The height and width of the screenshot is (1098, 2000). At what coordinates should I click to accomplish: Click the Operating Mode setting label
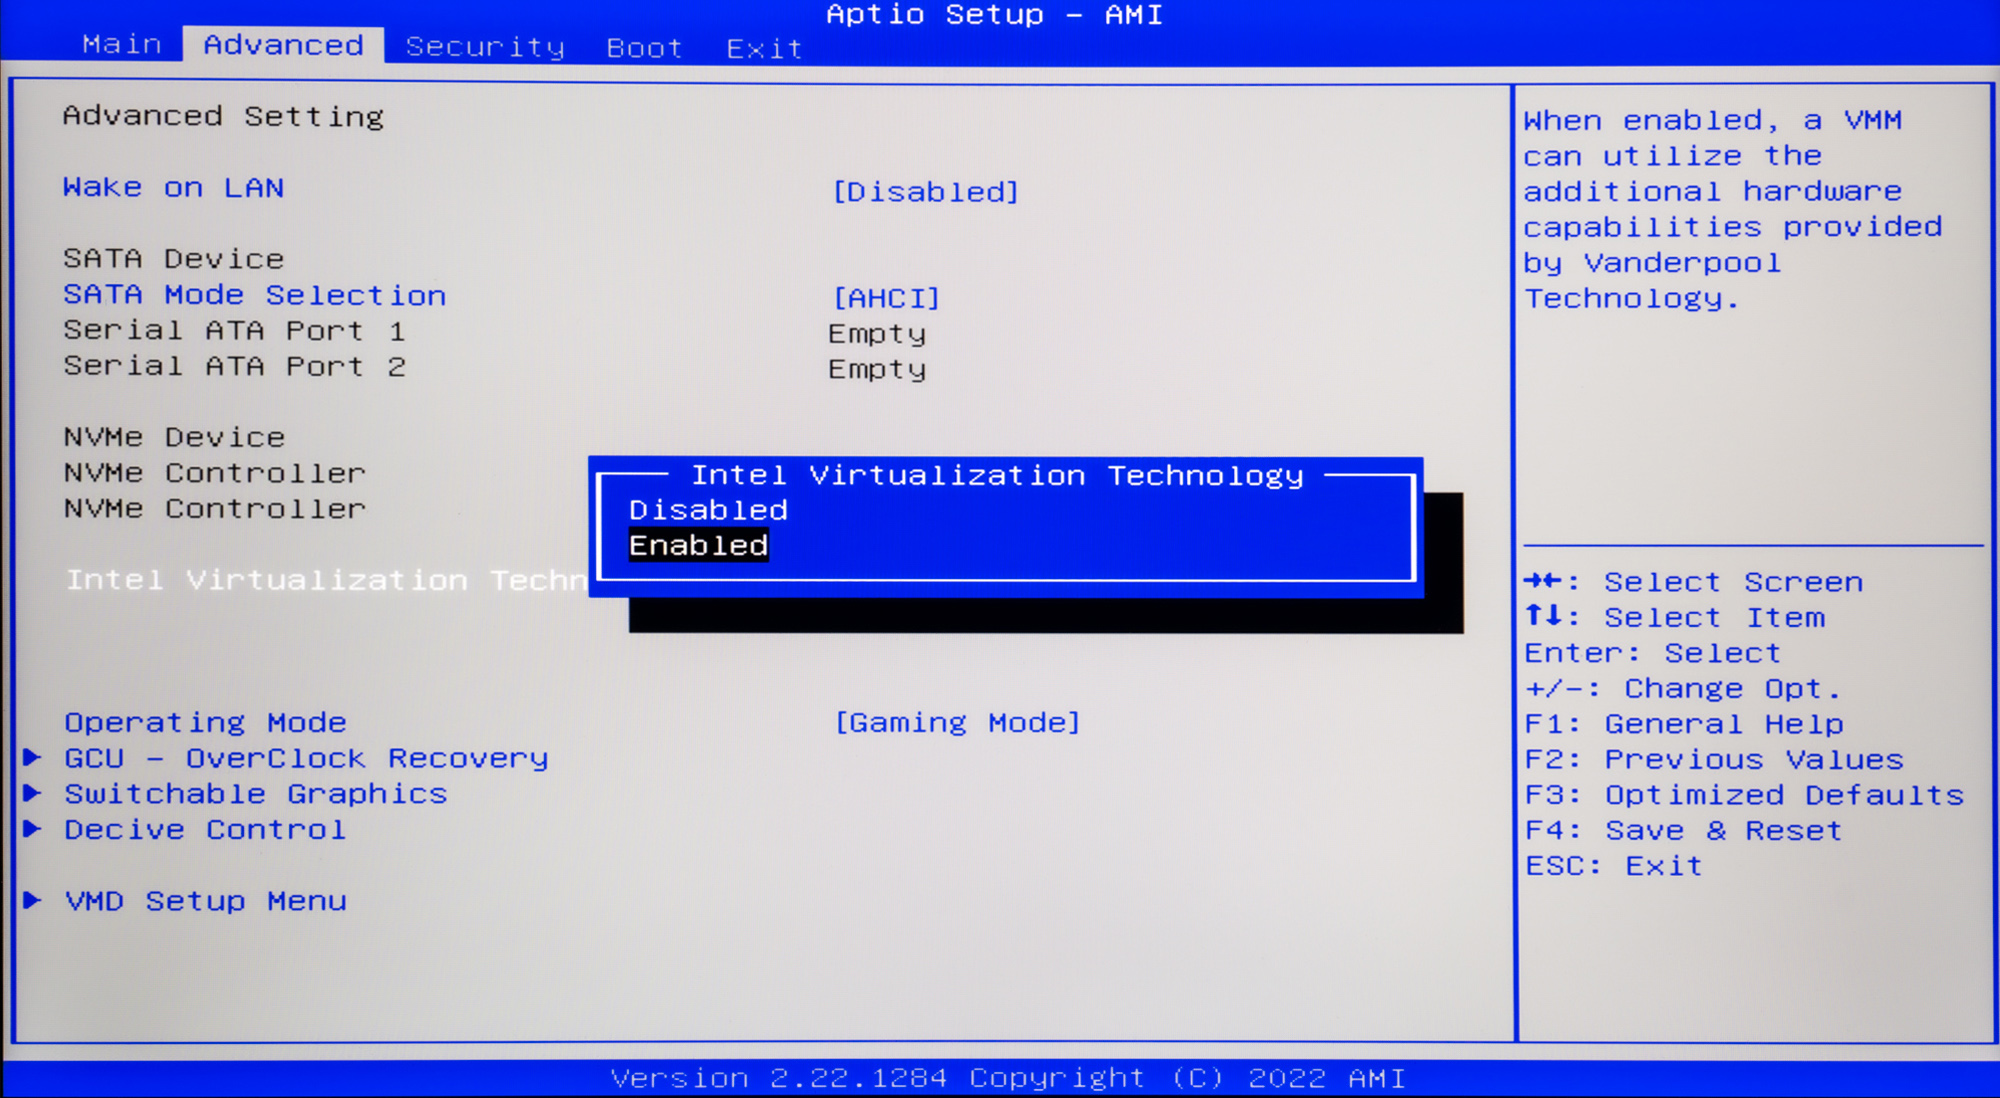(x=206, y=722)
